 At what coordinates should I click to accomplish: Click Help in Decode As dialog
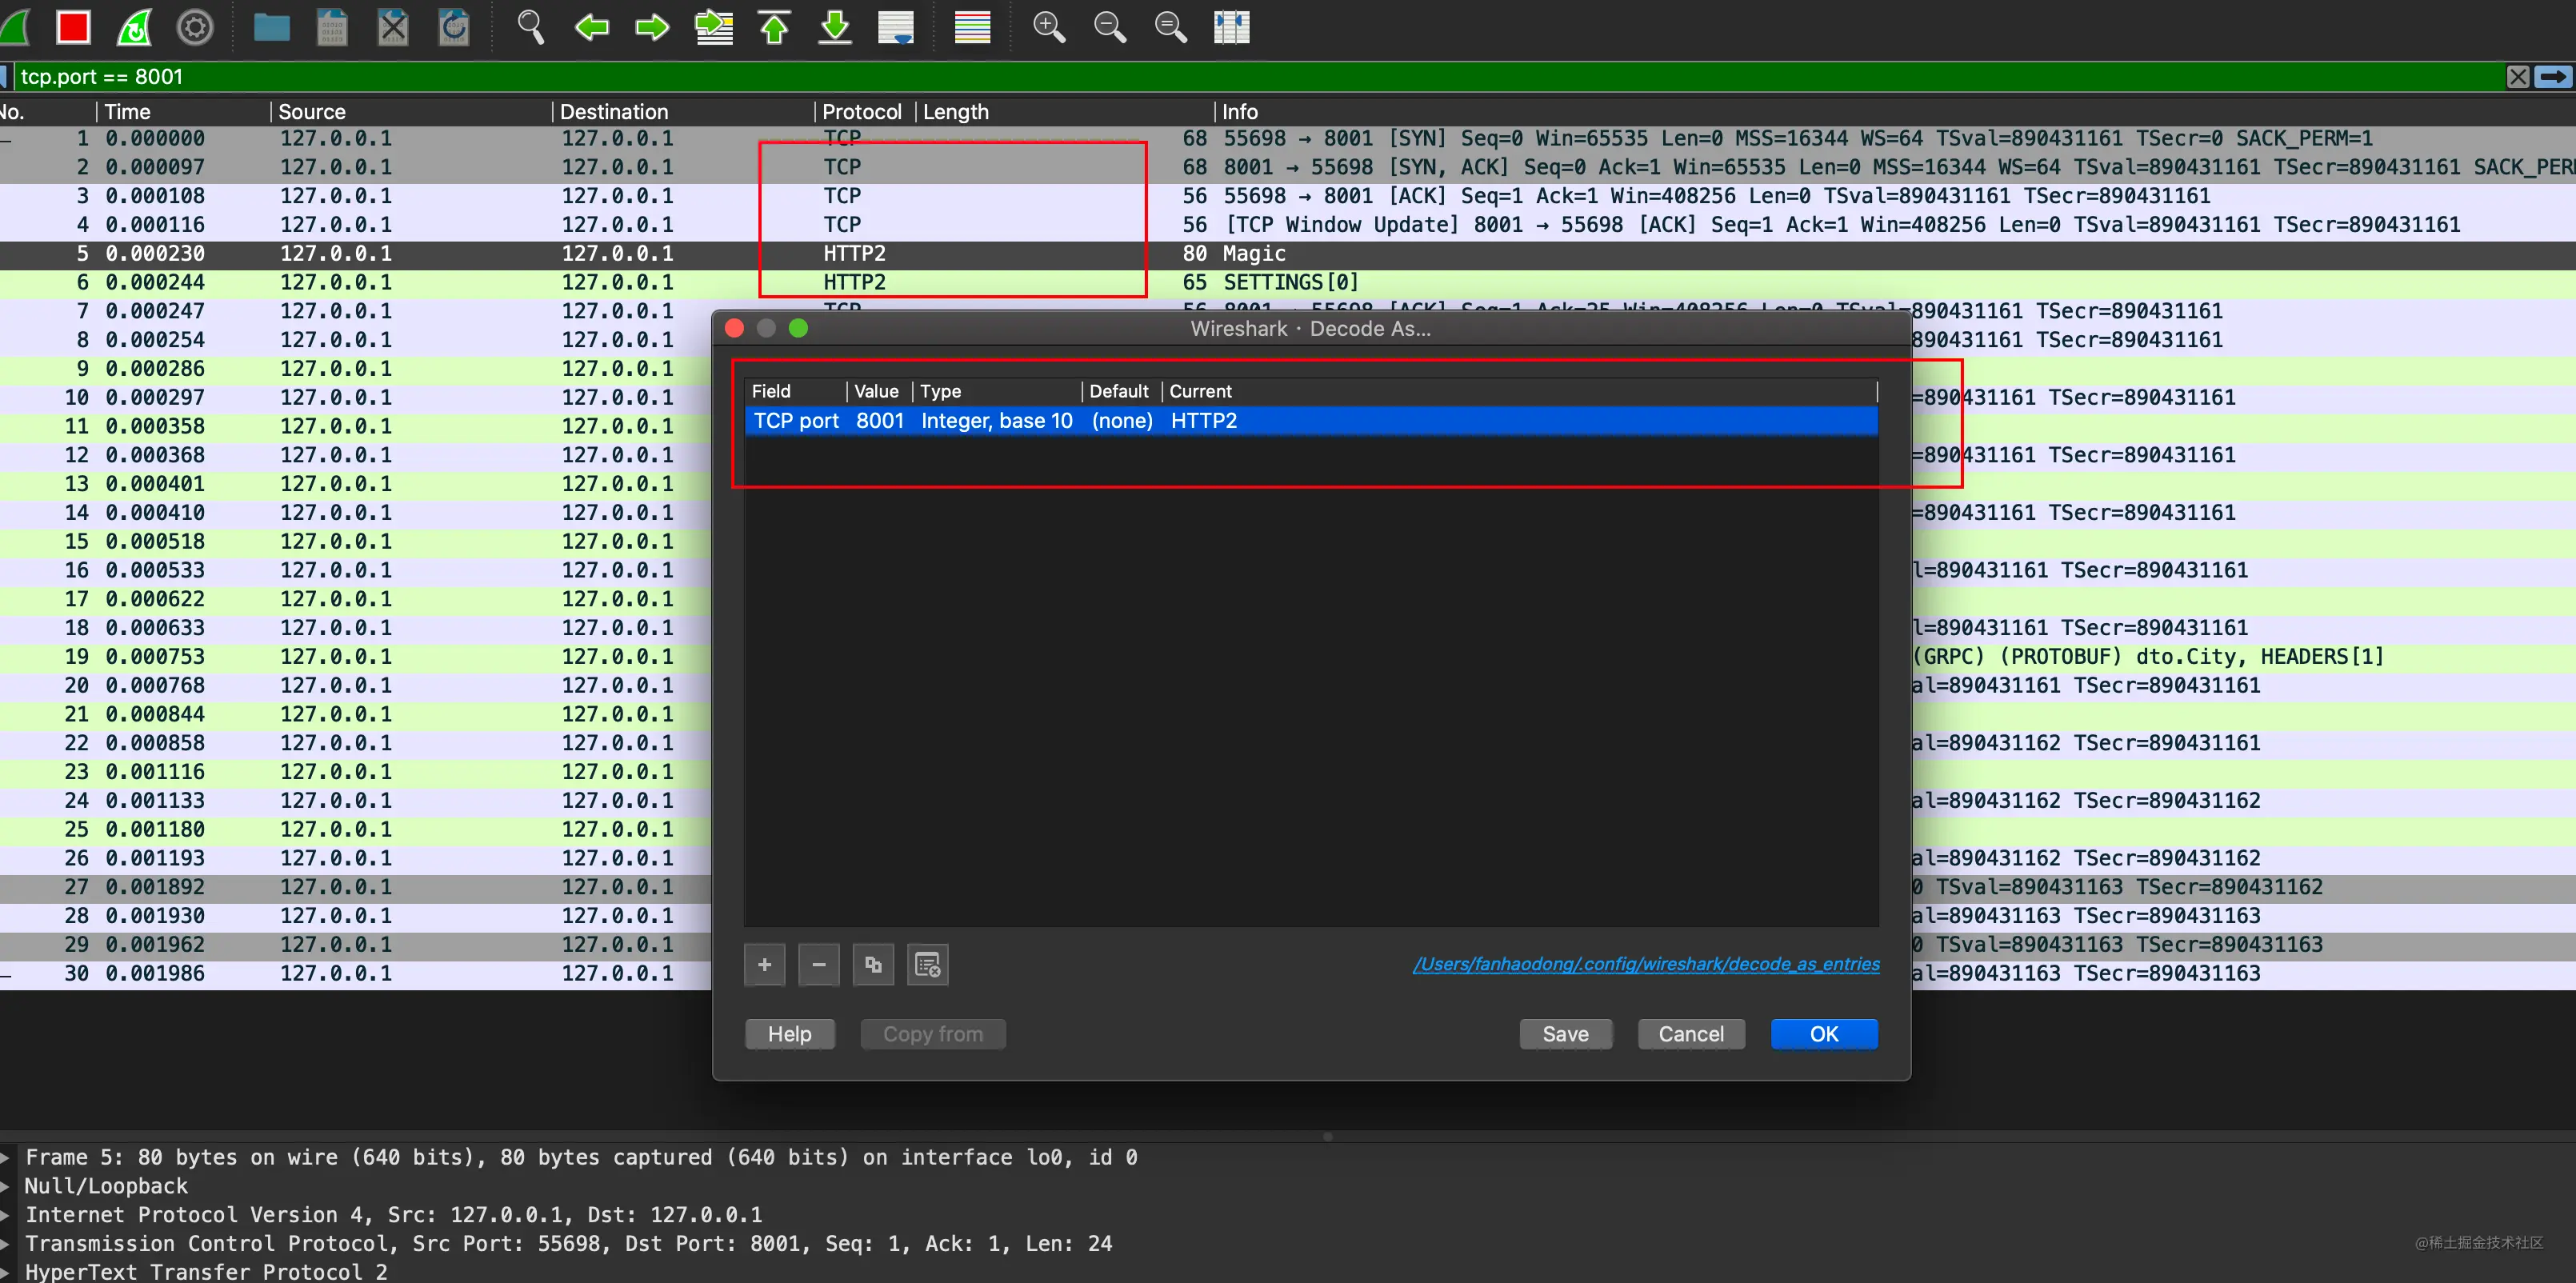click(x=790, y=1035)
